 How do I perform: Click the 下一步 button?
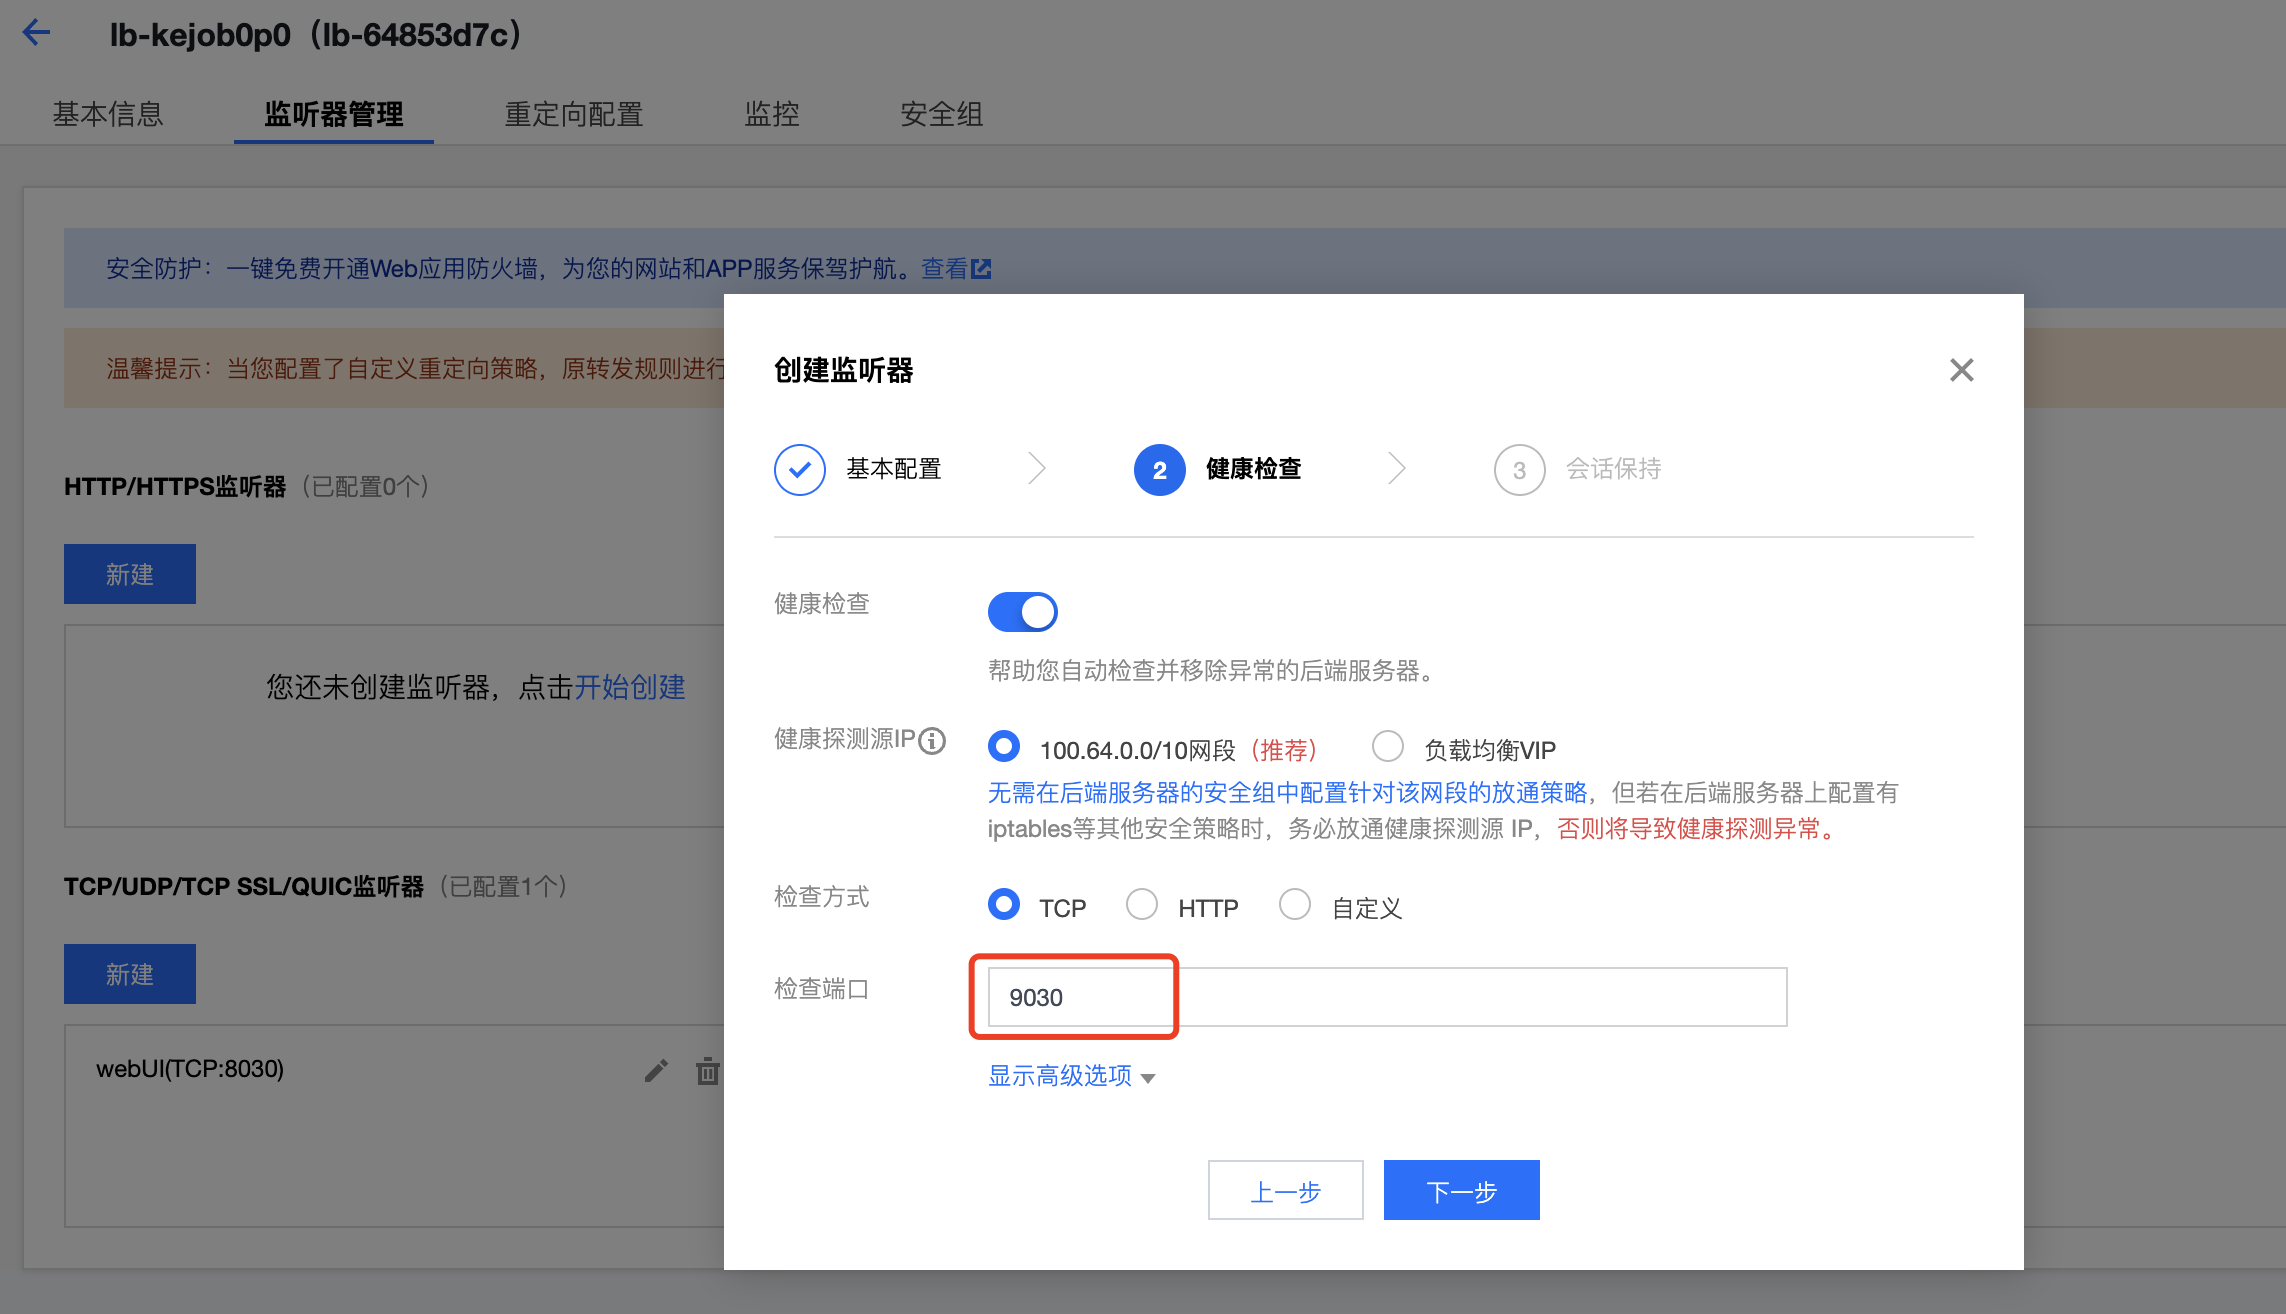(1461, 1190)
